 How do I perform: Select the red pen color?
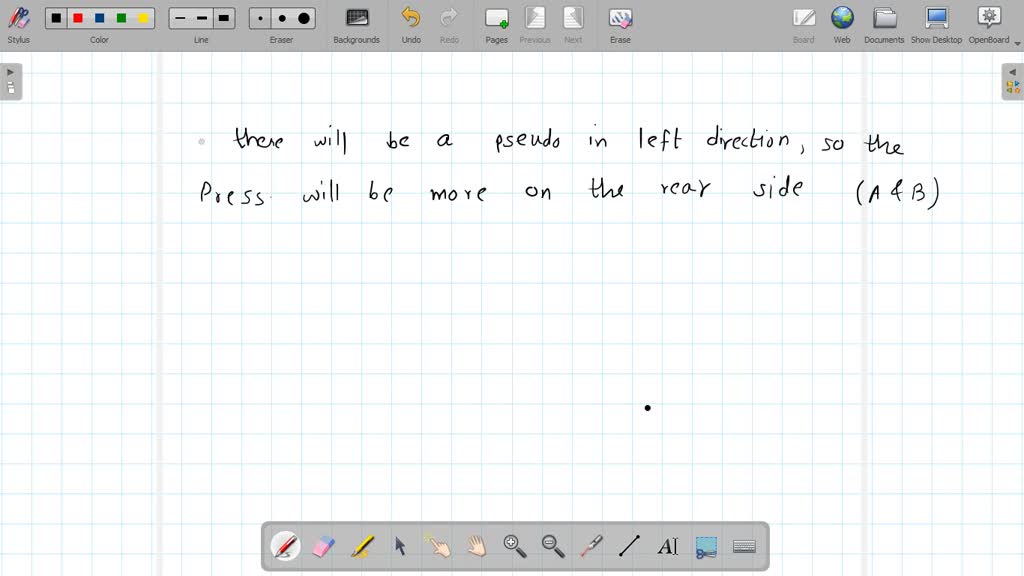[x=78, y=18]
